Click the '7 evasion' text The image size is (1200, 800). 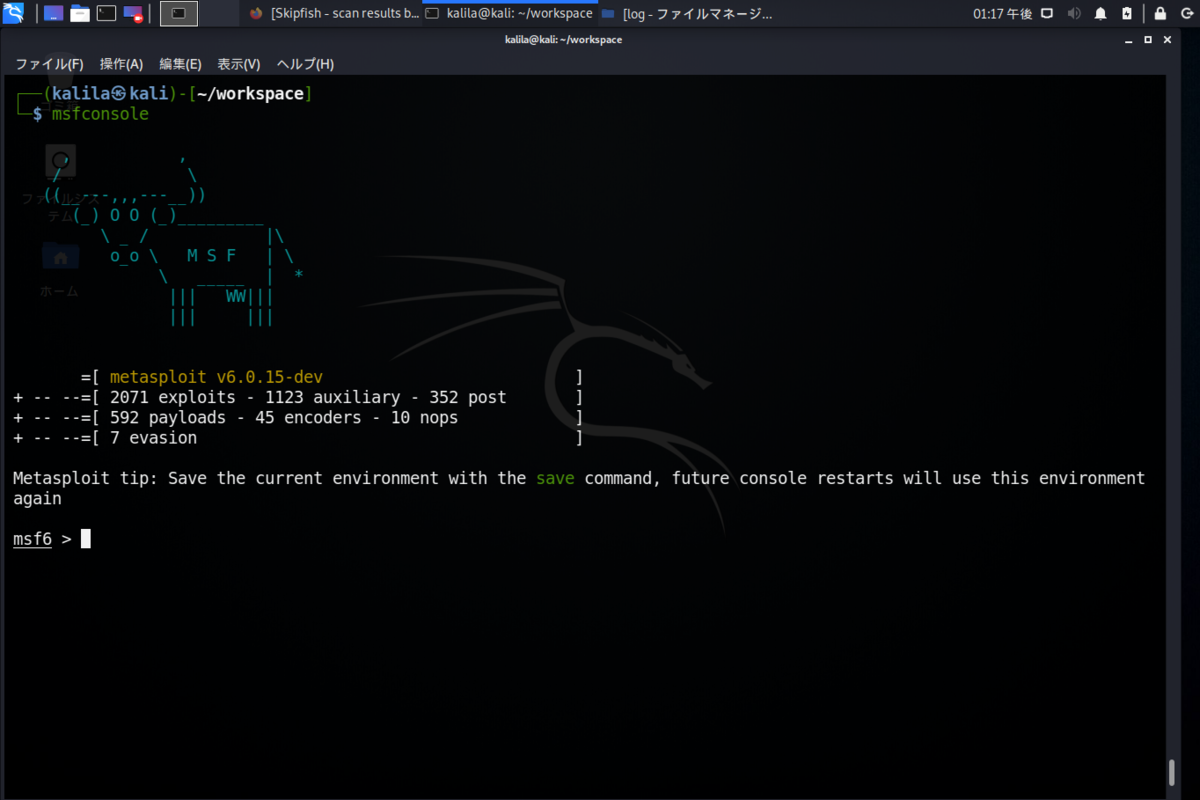(154, 438)
